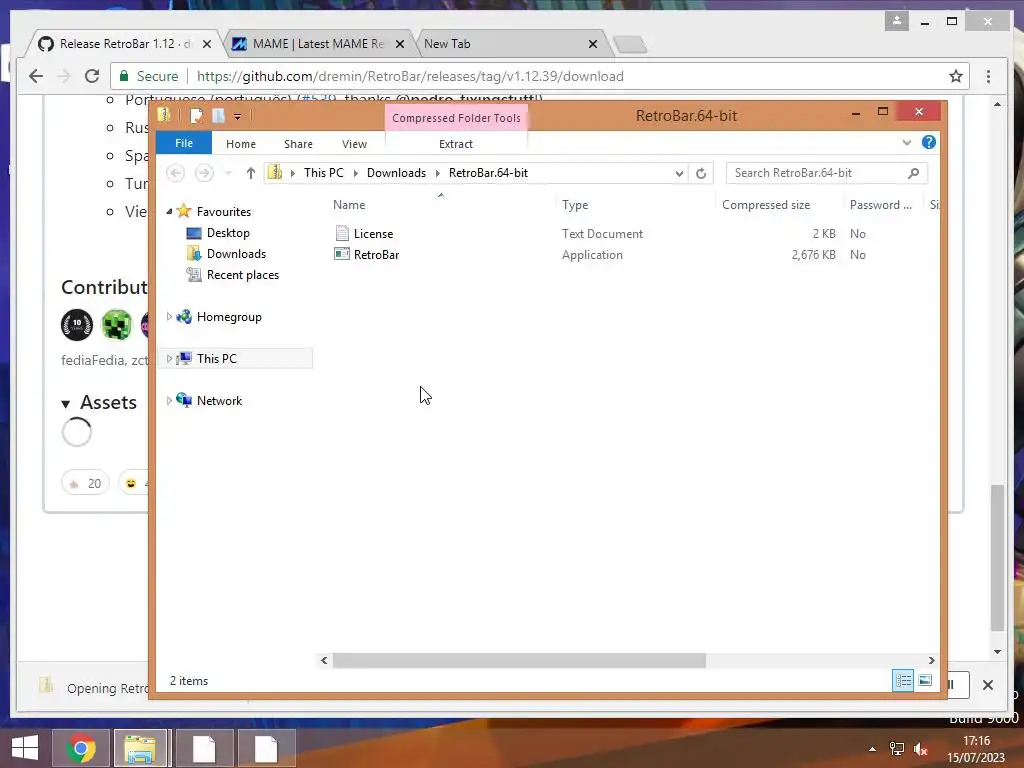Open the Share ribbon tab
Image resolution: width=1024 pixels, height=768 pixels.
click(298, 144)
